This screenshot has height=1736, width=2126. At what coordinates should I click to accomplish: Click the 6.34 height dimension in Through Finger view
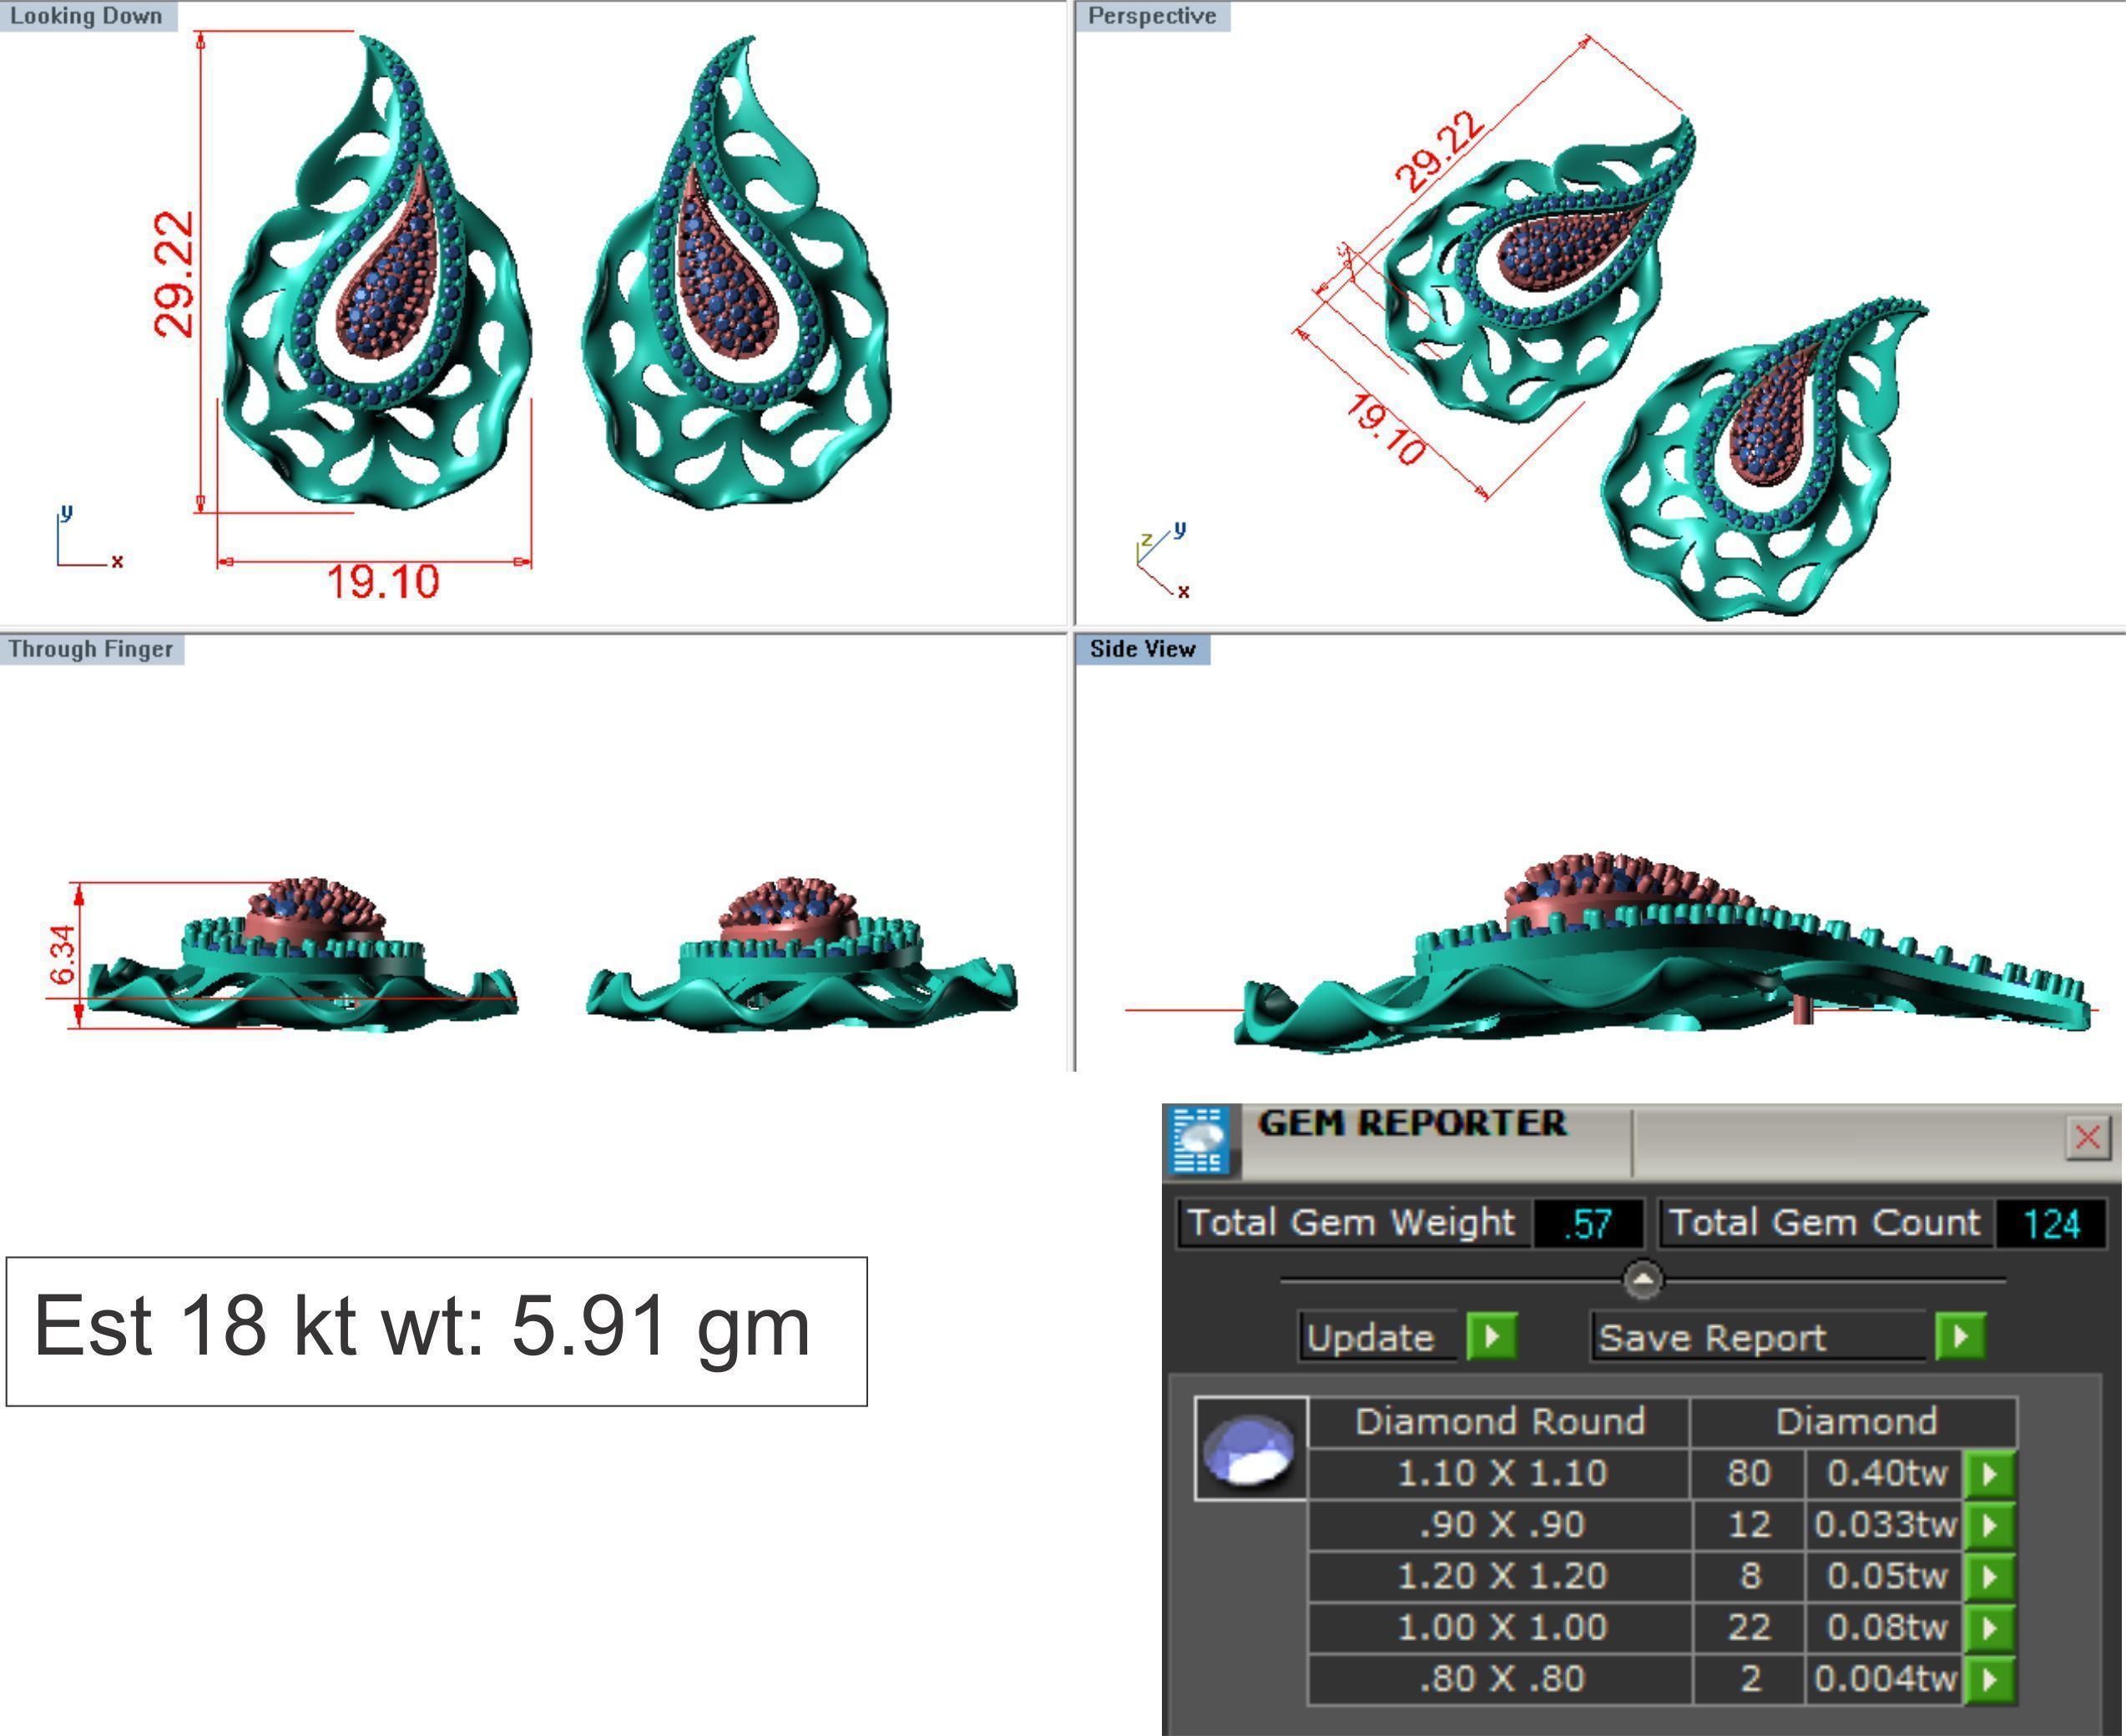coord(61,955)
